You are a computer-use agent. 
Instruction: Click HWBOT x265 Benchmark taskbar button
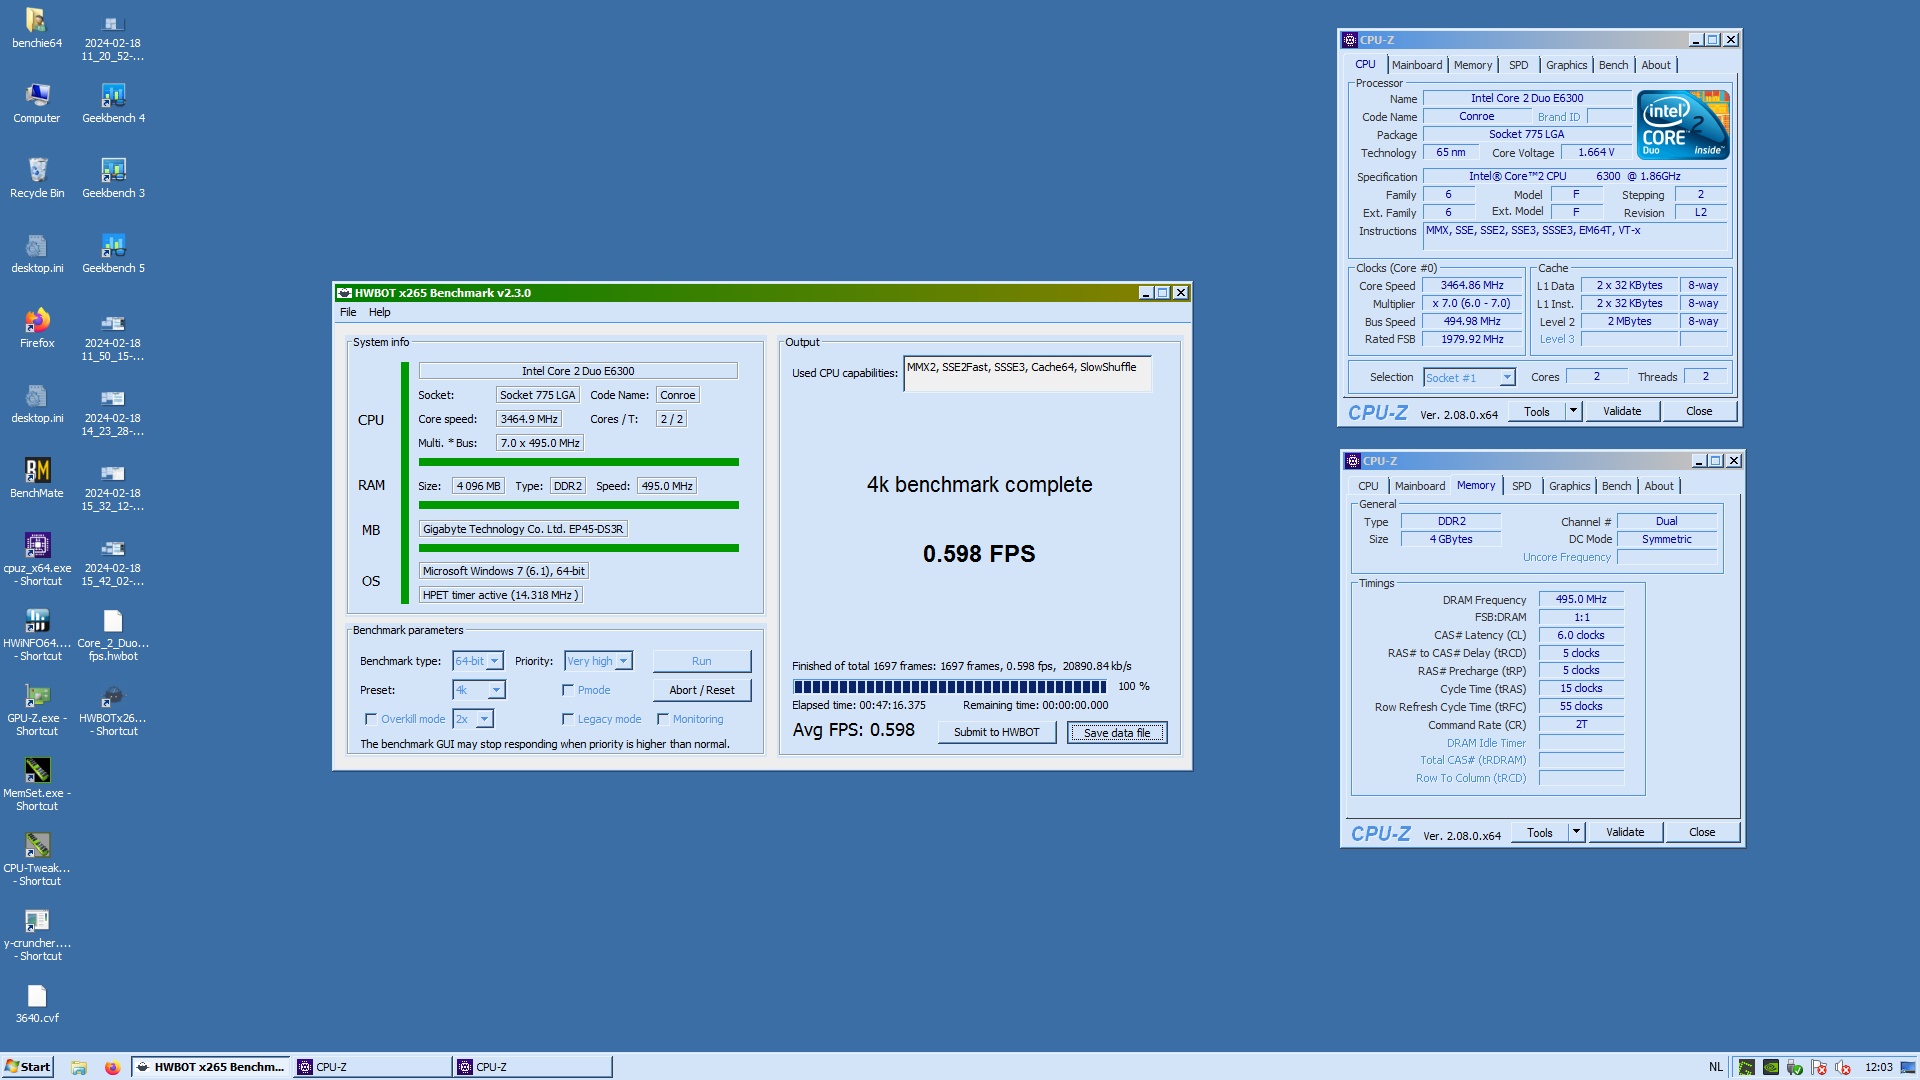(x=211, y=1067)
